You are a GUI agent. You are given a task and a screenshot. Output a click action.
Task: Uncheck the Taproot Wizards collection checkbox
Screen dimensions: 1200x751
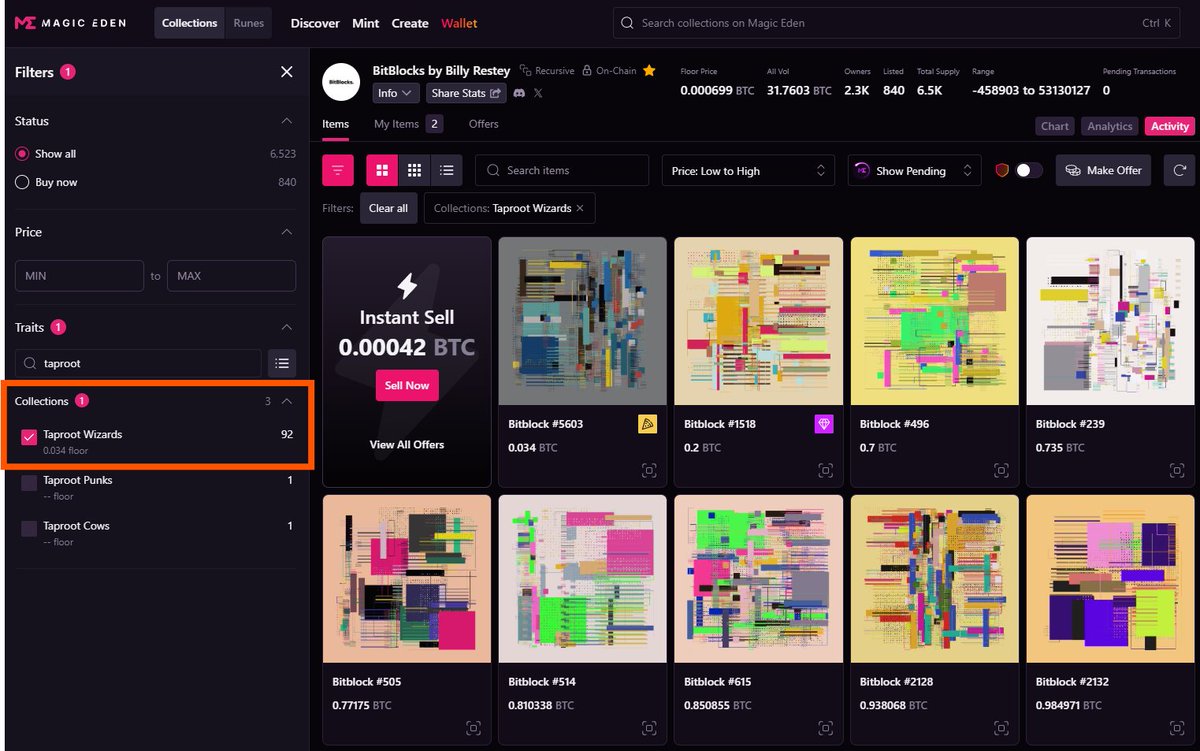click(29, 436)
